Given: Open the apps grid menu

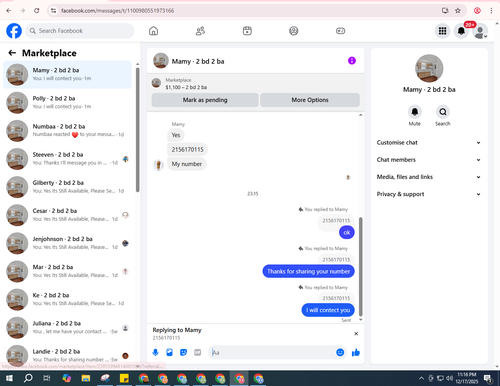Looking at the screenshot, I should tap(442, 31).
